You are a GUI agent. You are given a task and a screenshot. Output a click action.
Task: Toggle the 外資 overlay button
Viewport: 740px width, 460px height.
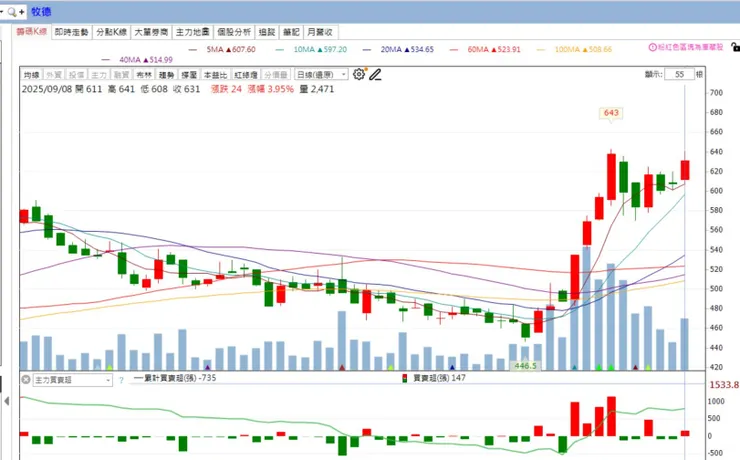[54, 75]
